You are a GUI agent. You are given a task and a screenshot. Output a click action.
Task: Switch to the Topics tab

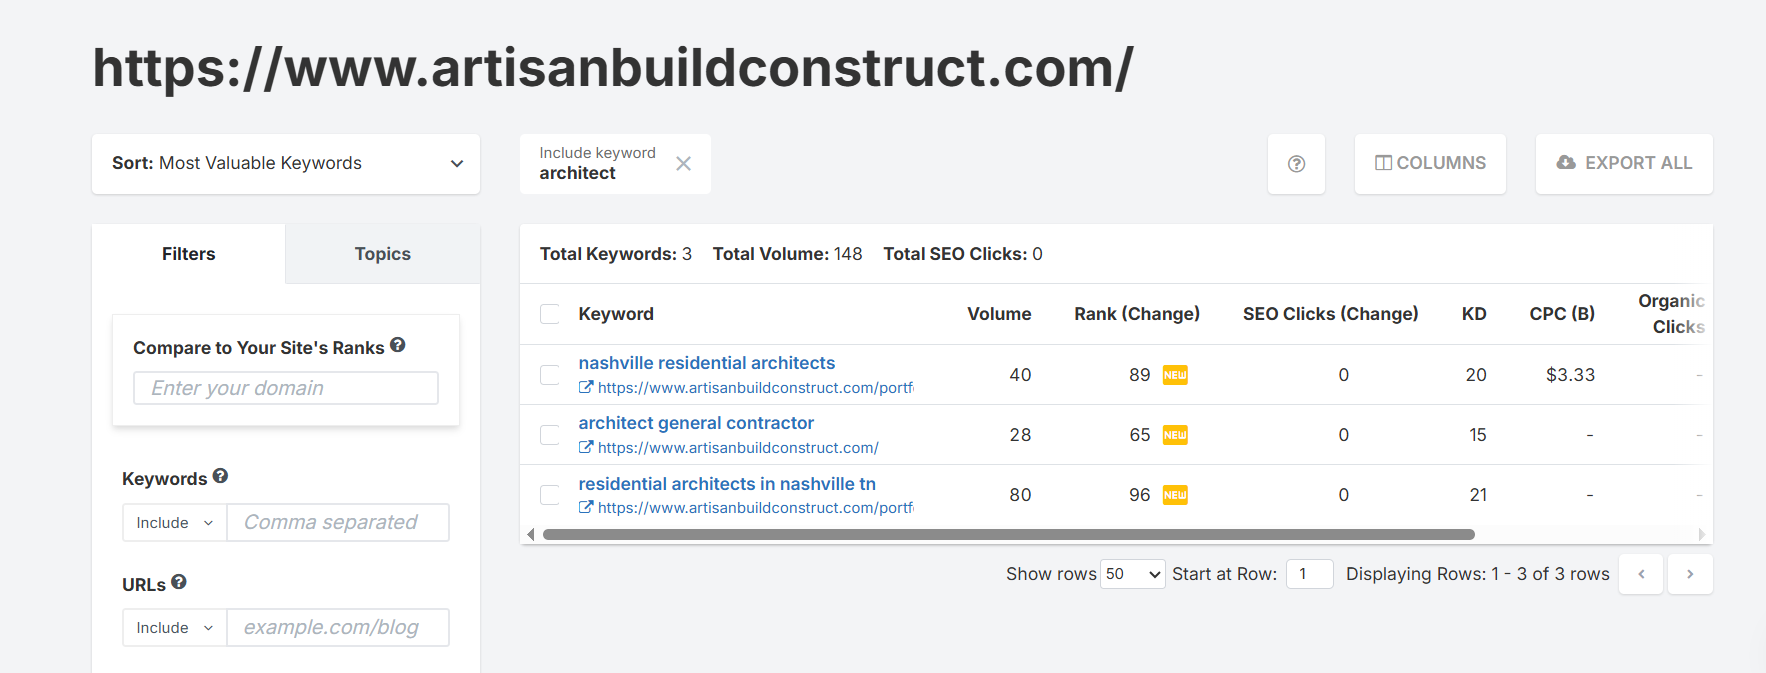(383, 254)
